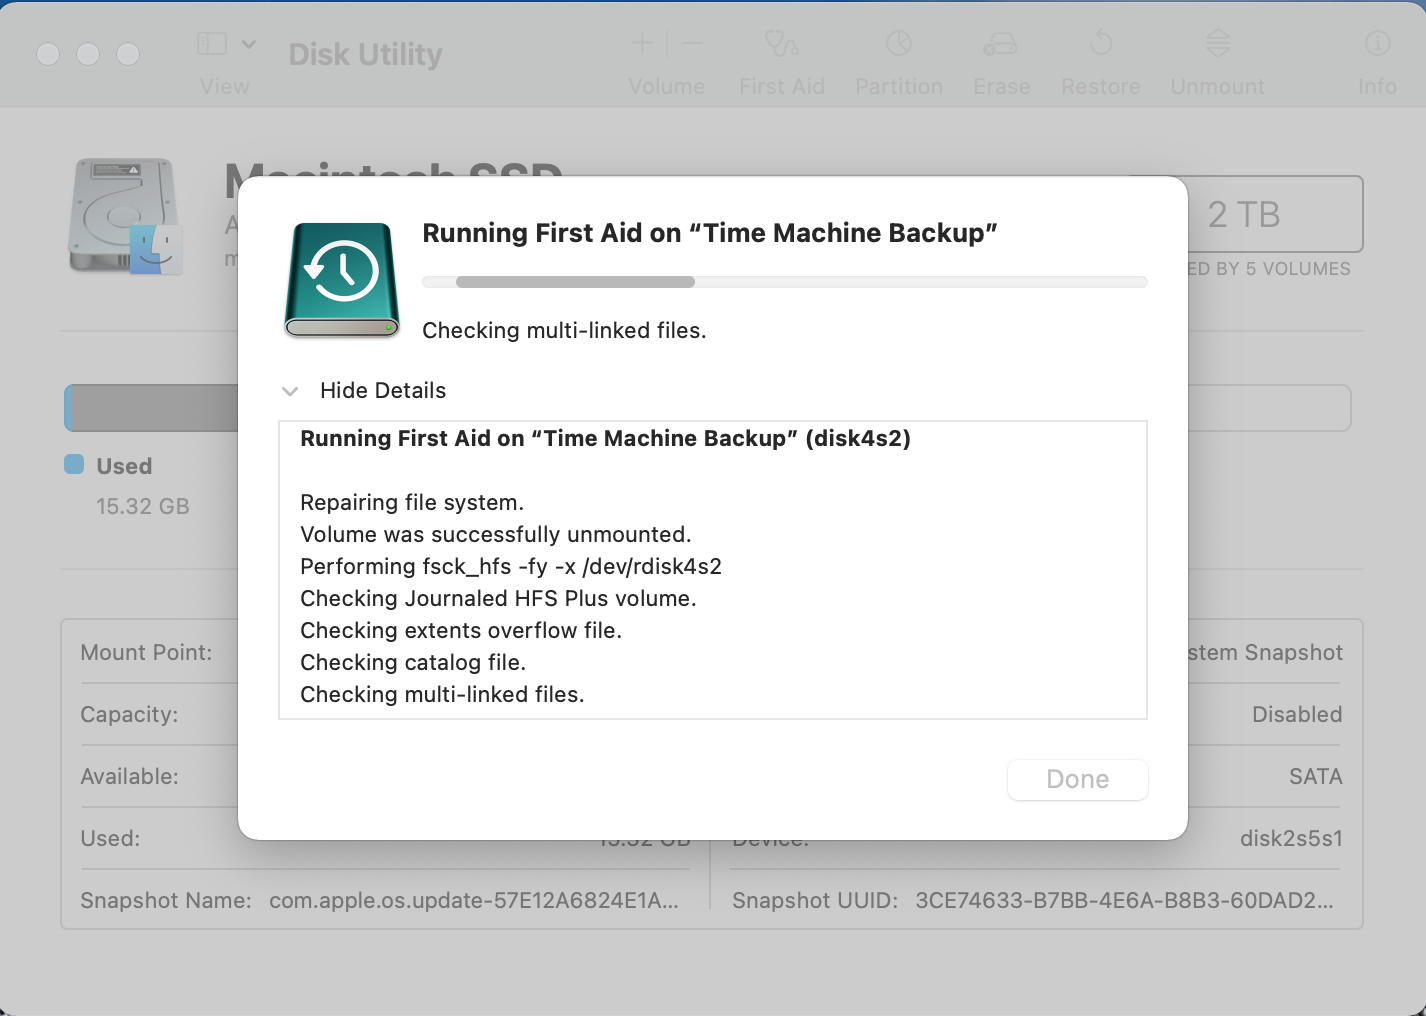Select log line 'Checking extents overflow file.'

click(x=461, y=631)
